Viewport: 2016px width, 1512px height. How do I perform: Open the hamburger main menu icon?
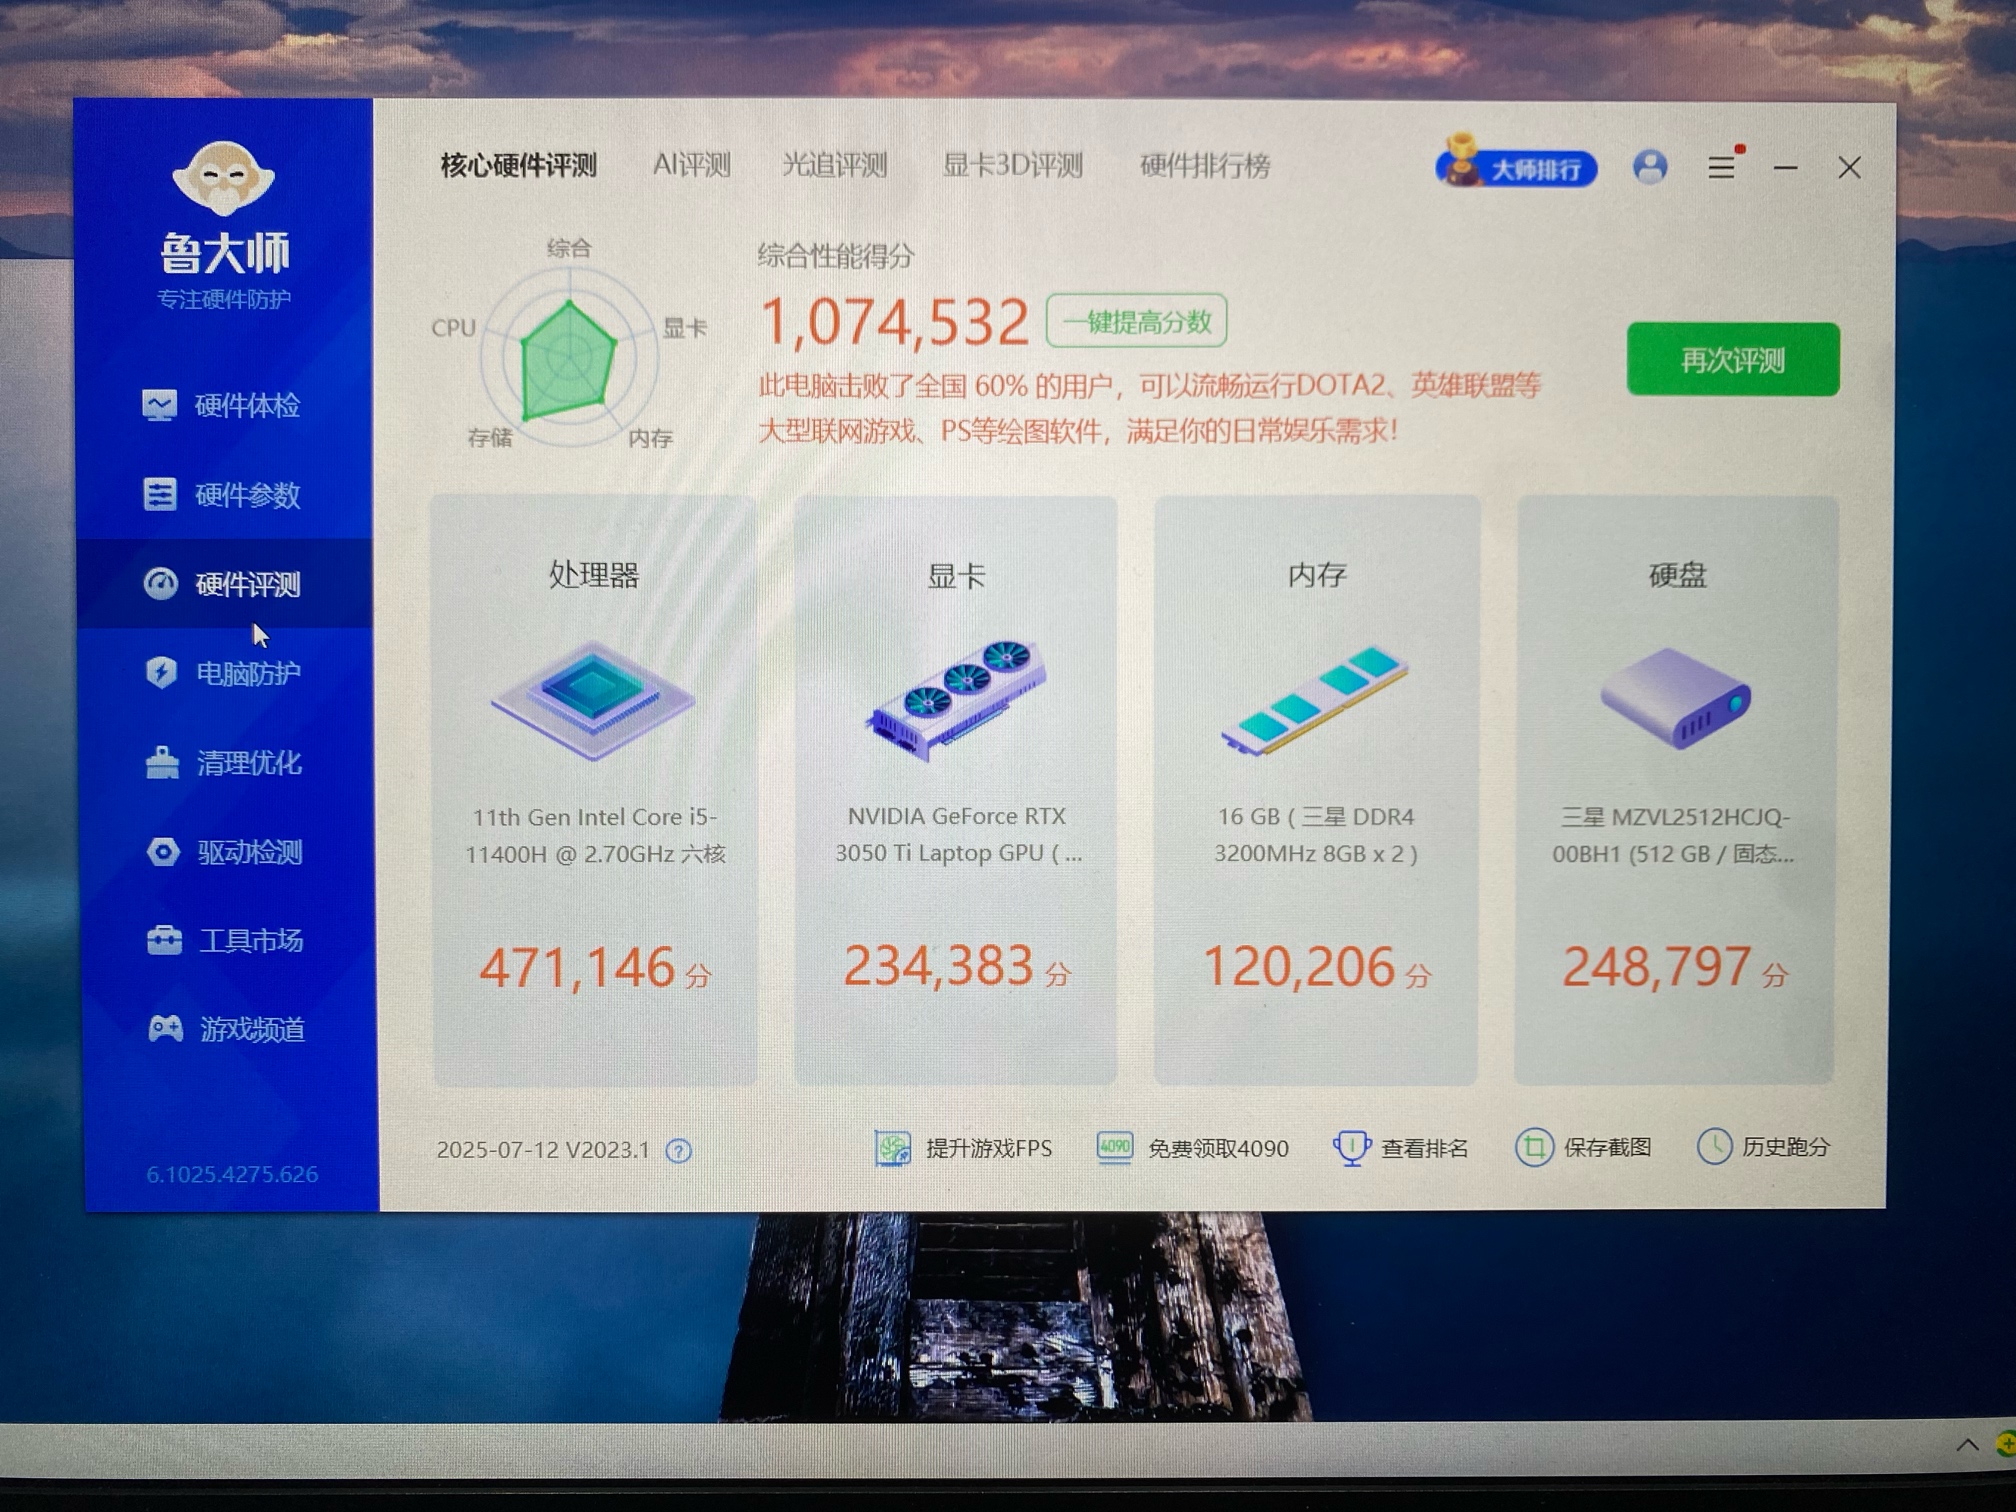1721,167
